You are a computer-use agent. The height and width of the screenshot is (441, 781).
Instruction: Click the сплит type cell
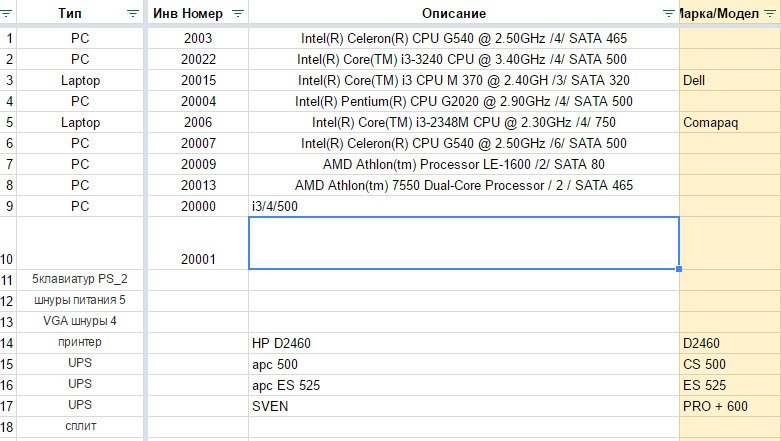80,426
